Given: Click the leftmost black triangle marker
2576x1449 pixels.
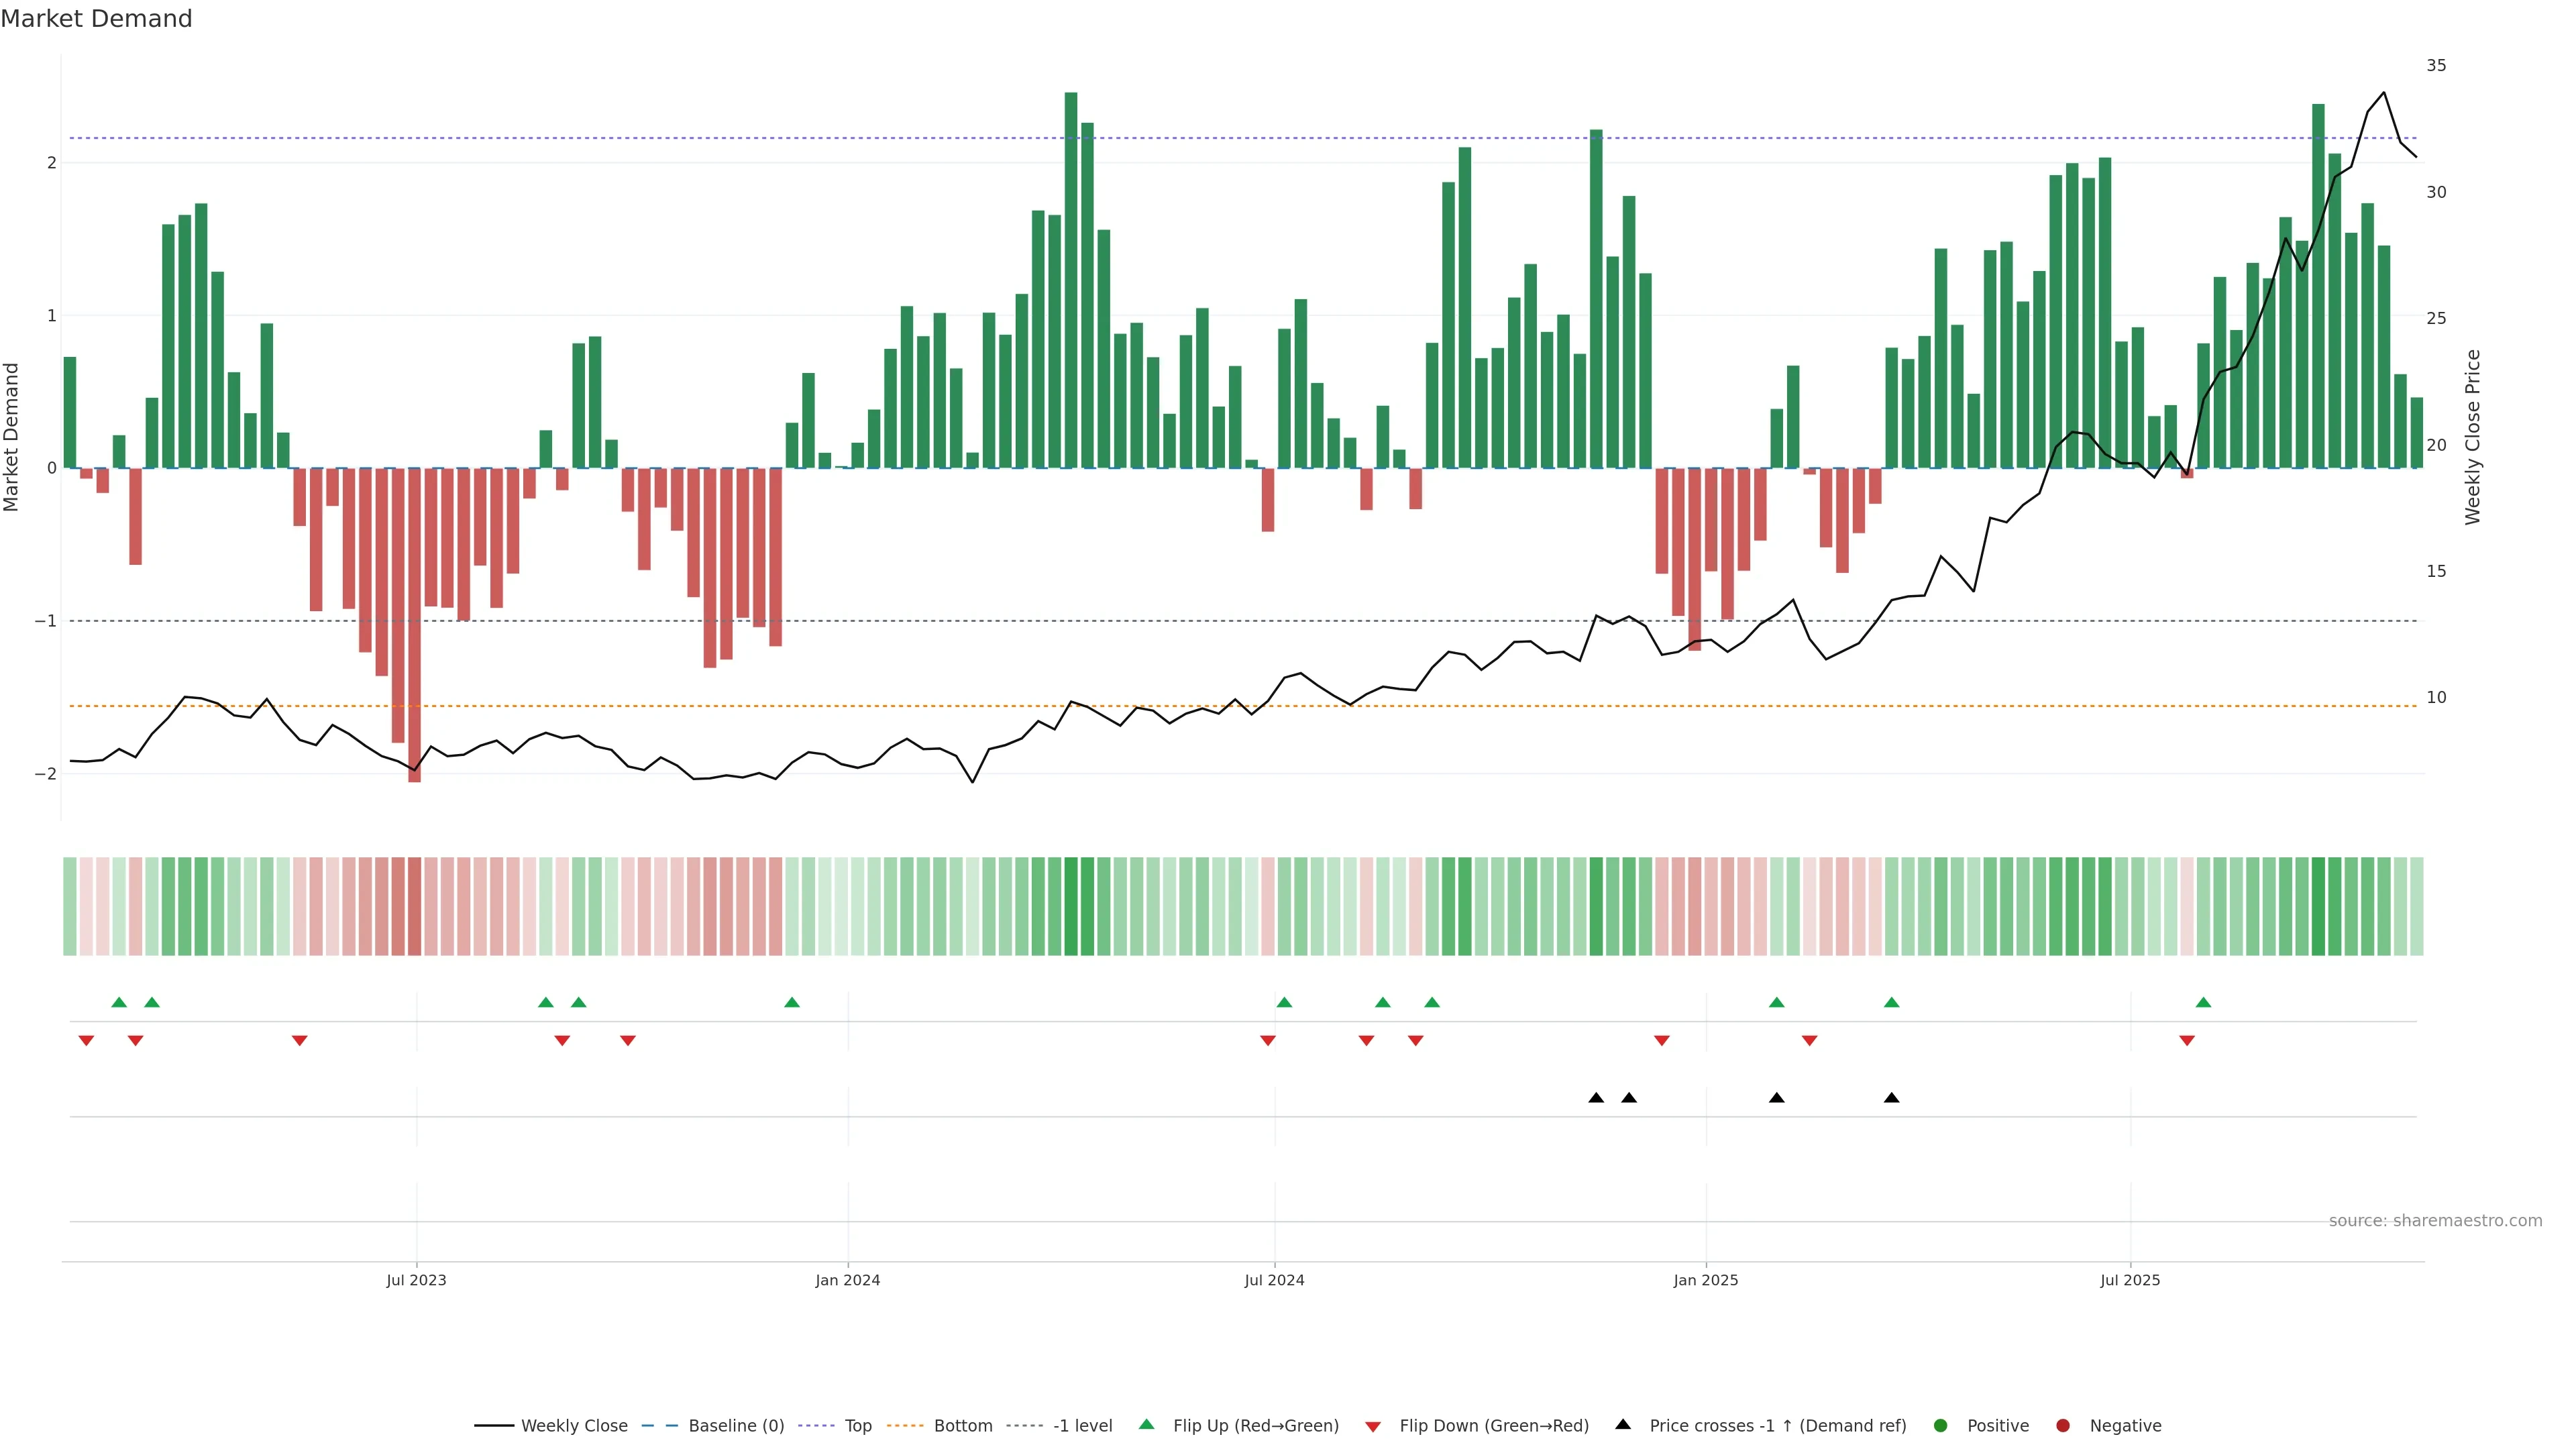Looking at the screenshot, I should pyautogui.click(x=1596, y=1098).
